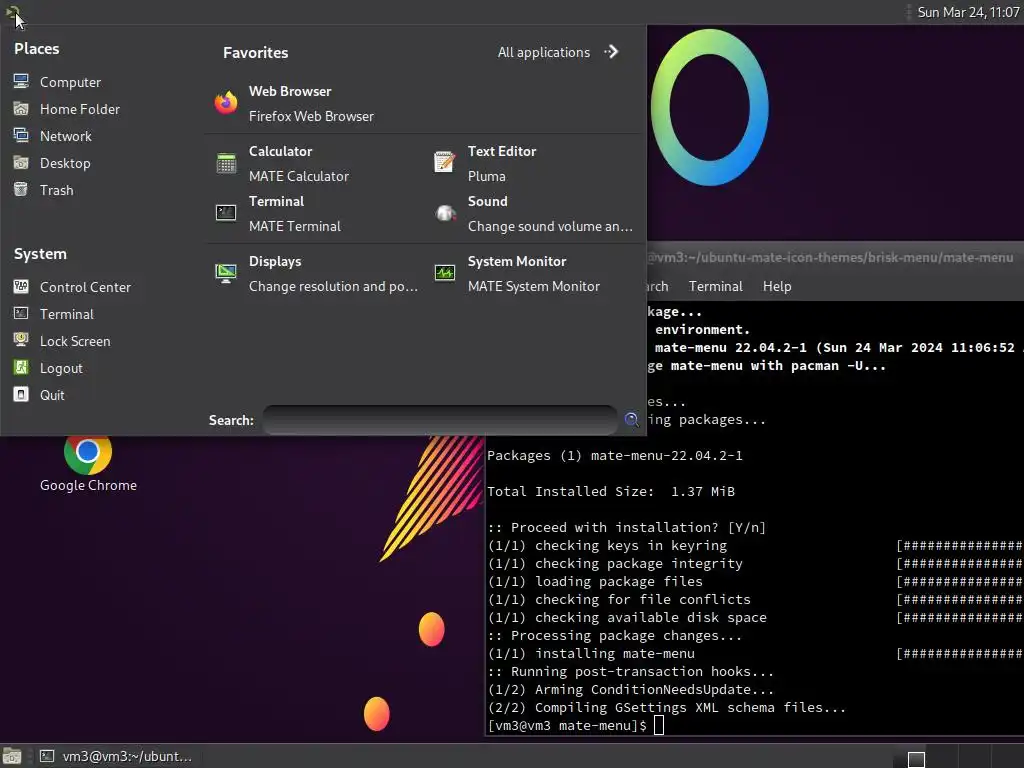This screenshot has width=1024, height=768.
Task: Show All applications view
Action: 543,52
